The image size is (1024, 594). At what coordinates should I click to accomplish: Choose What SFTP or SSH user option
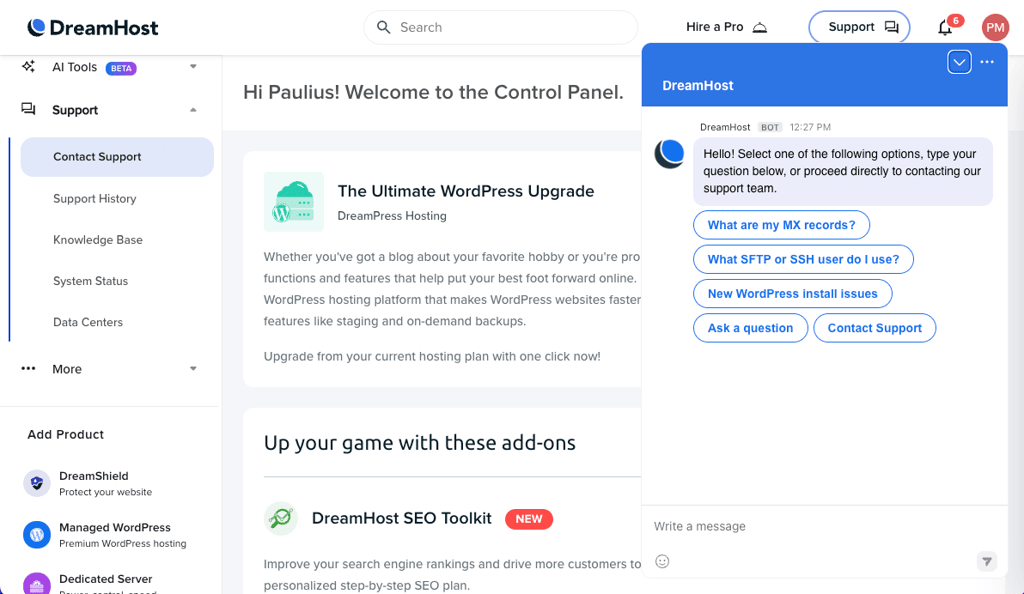[x=803, y=259]
